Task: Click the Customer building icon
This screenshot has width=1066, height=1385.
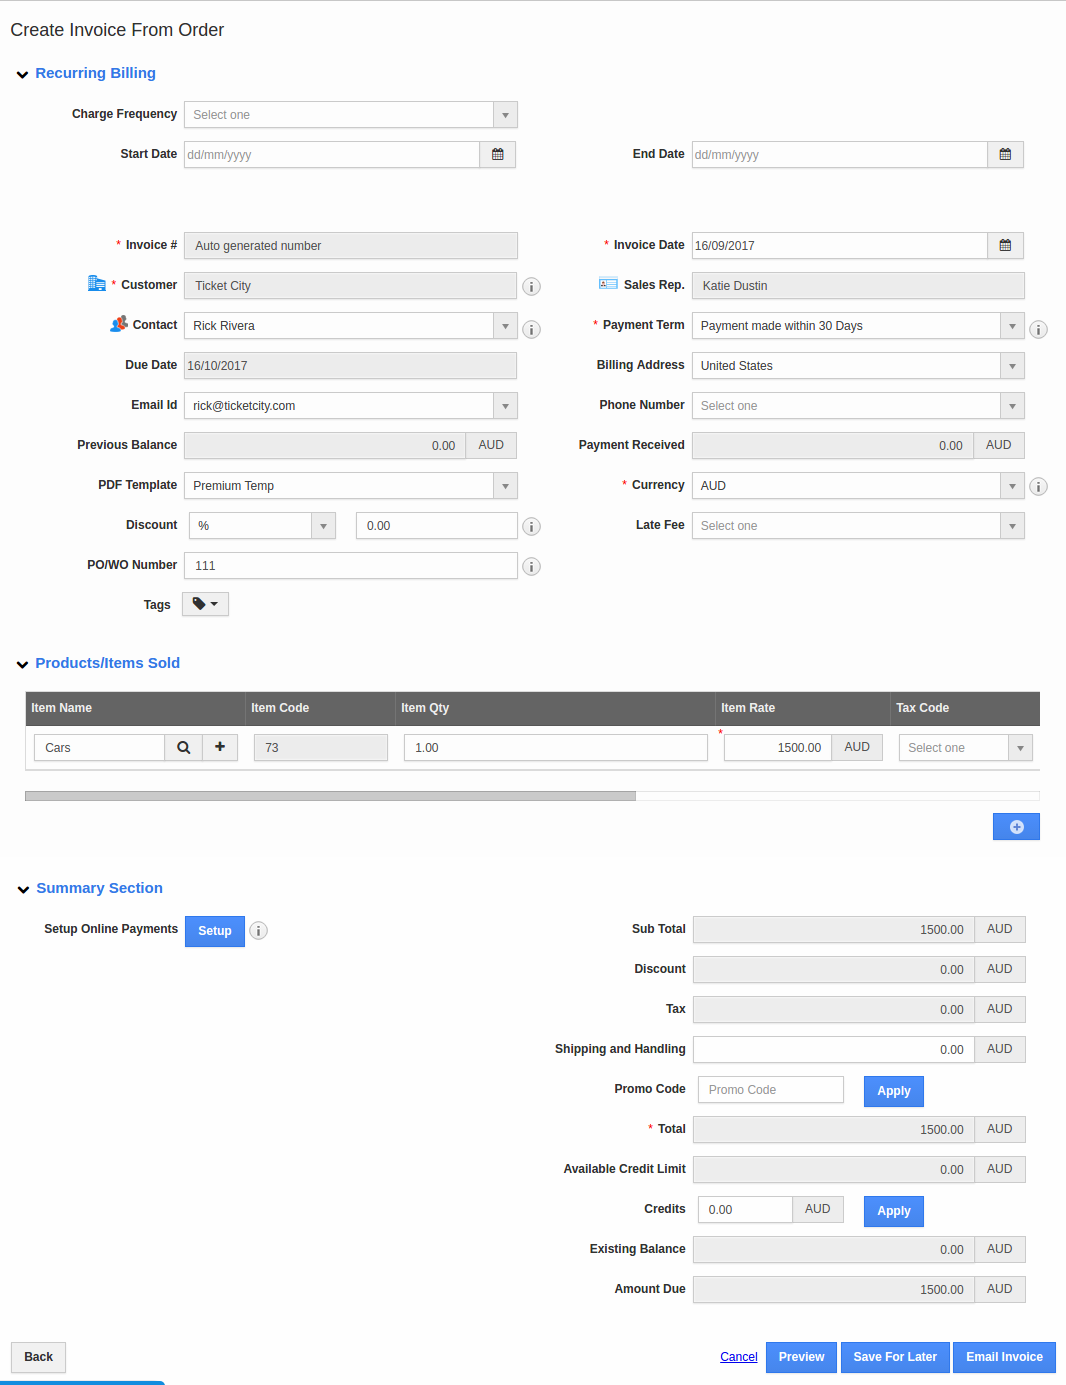Action: pos(97,284)
